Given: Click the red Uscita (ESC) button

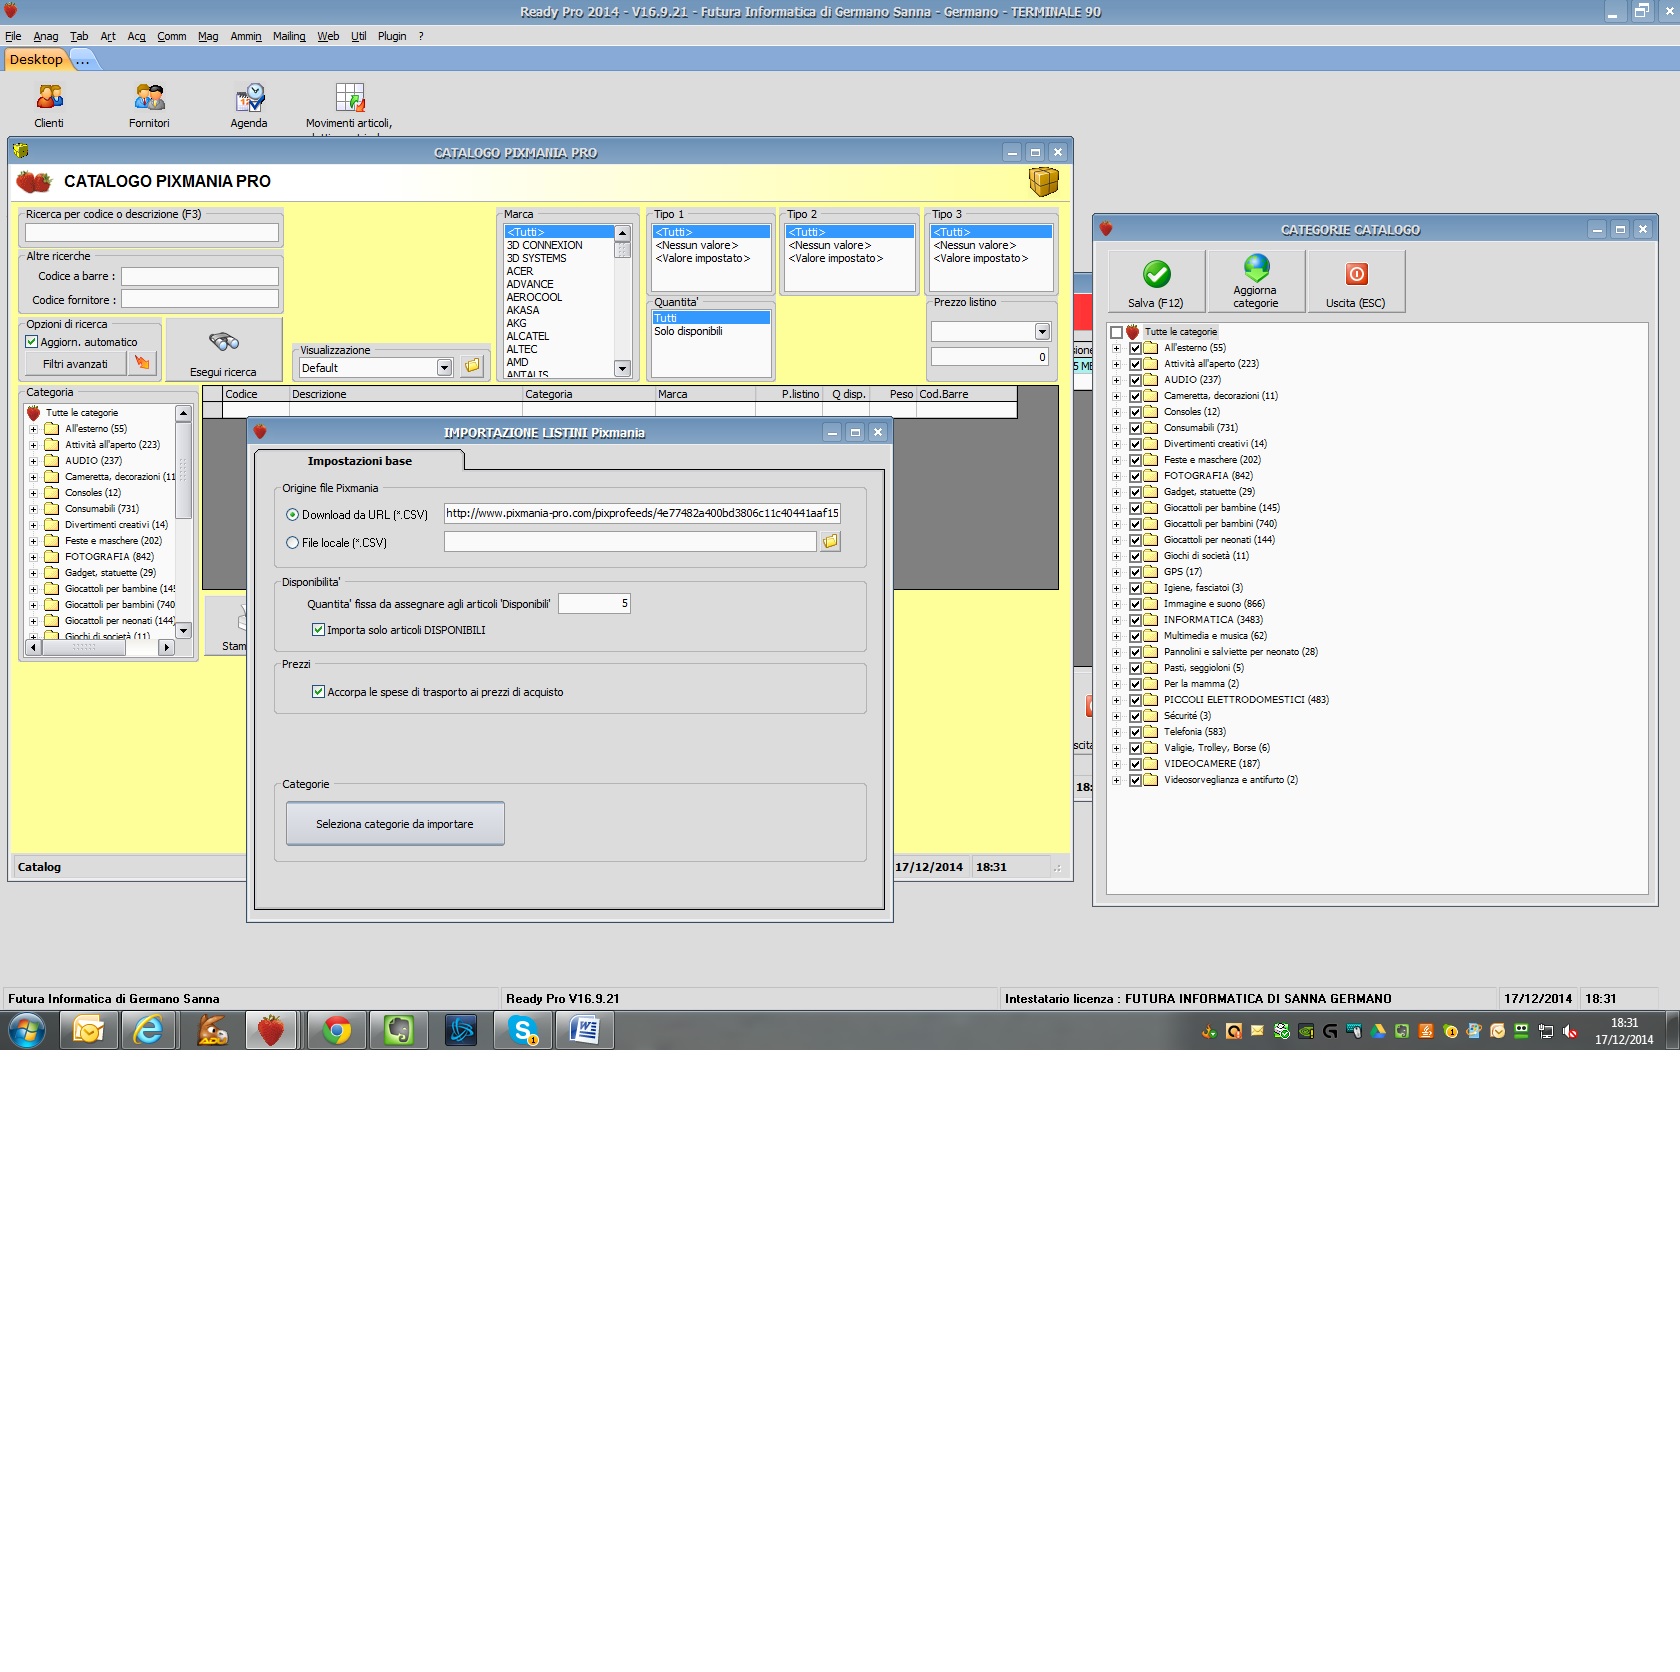Looking at the screenshot, I should coord(1356,281).
